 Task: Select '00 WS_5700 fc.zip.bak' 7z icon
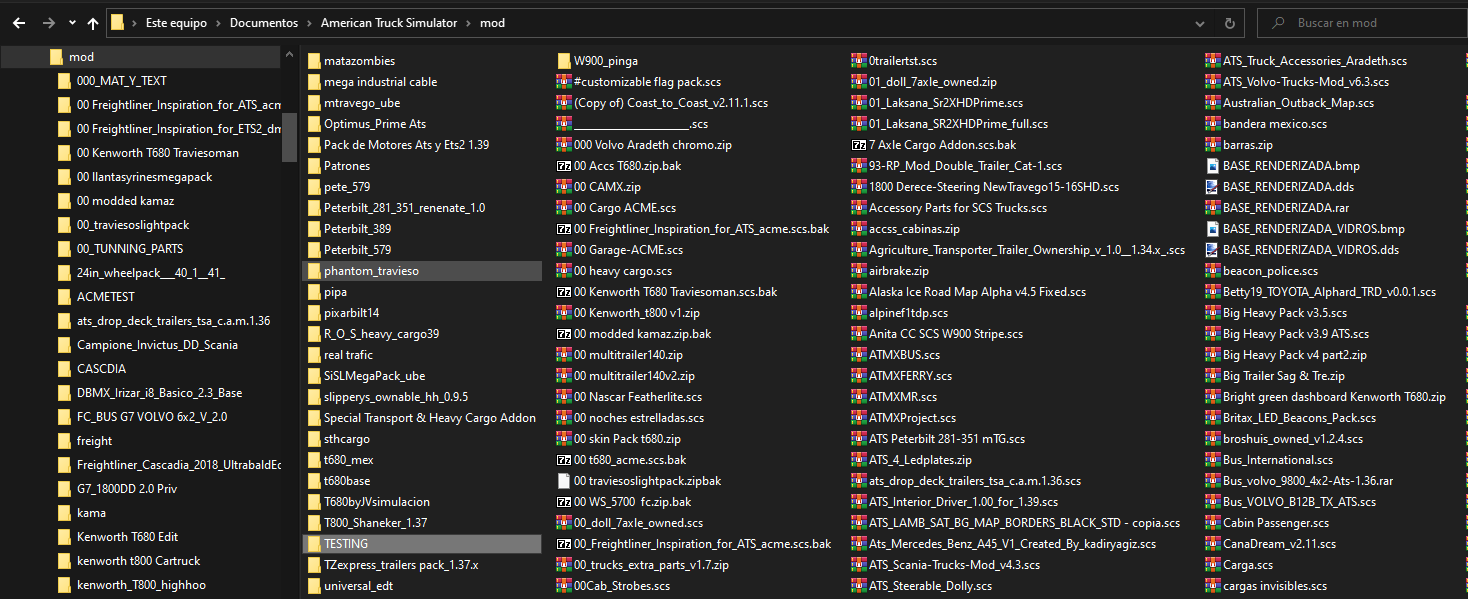pyautogui.click(x=564, y=502)
